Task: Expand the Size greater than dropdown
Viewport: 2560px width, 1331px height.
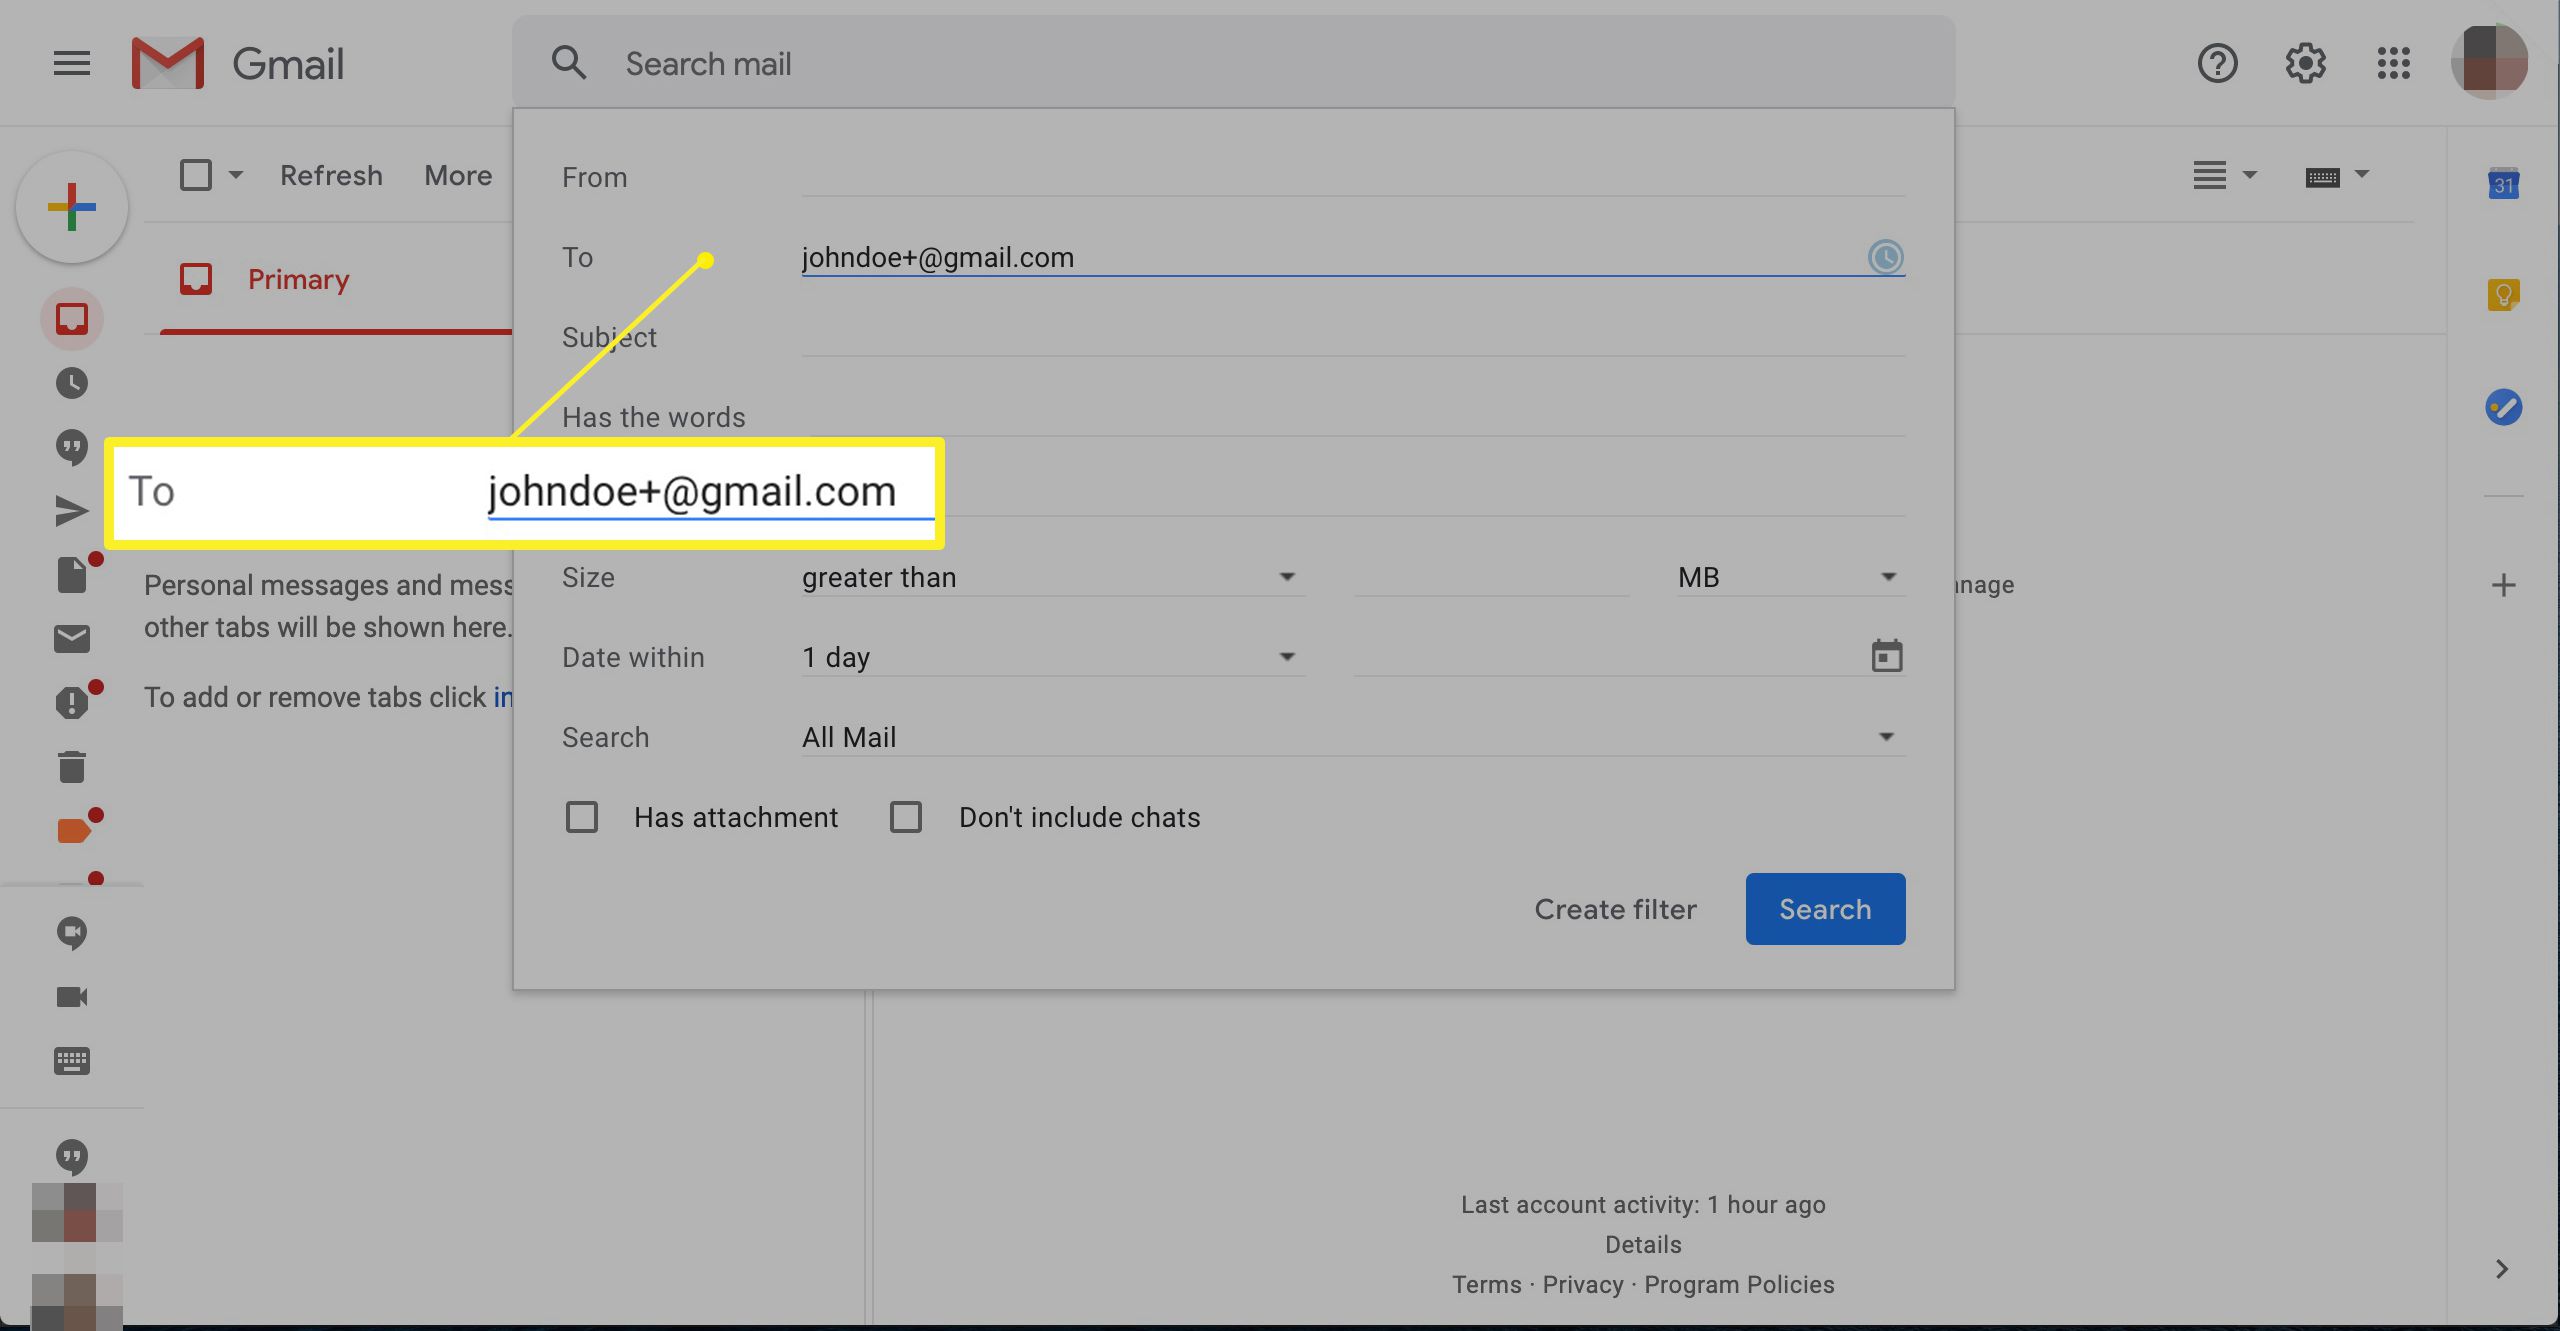Action: [1287, 576]
